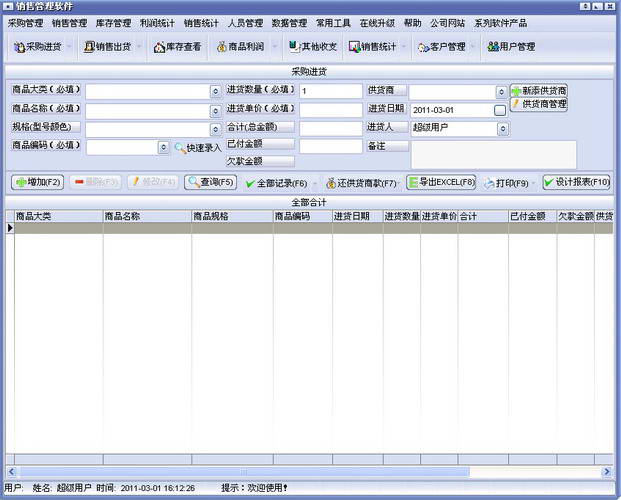Open the arrow next to 客户管理 toolbar button

coord(473,47)
